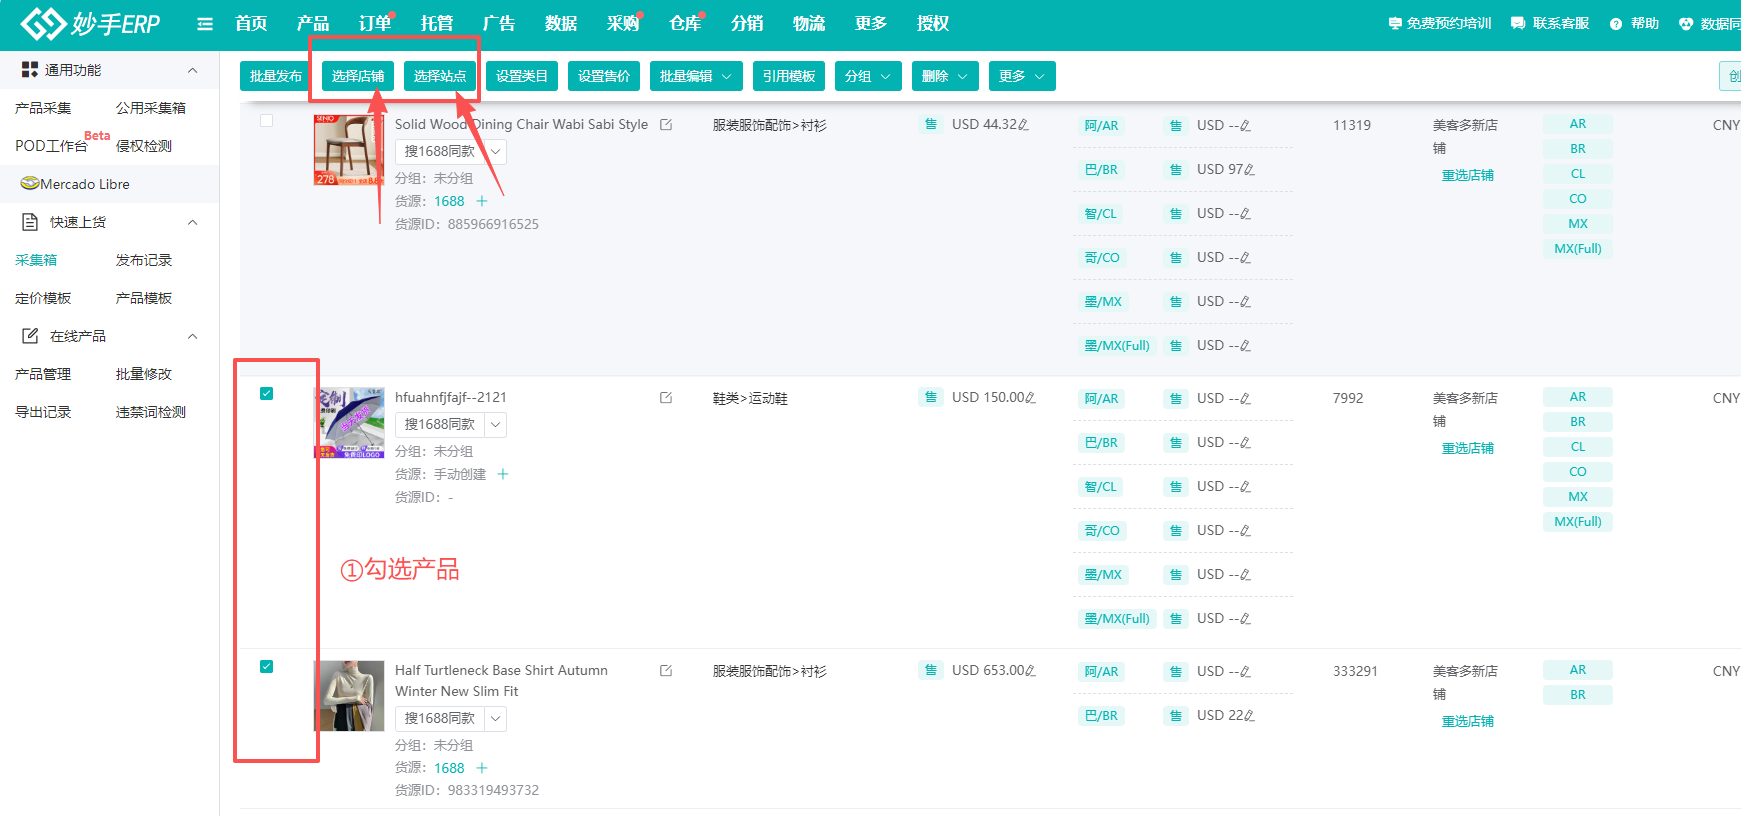1741x816 pixels.
Task: Open the 批量编辑 dropdown
Action: point(696,76)
